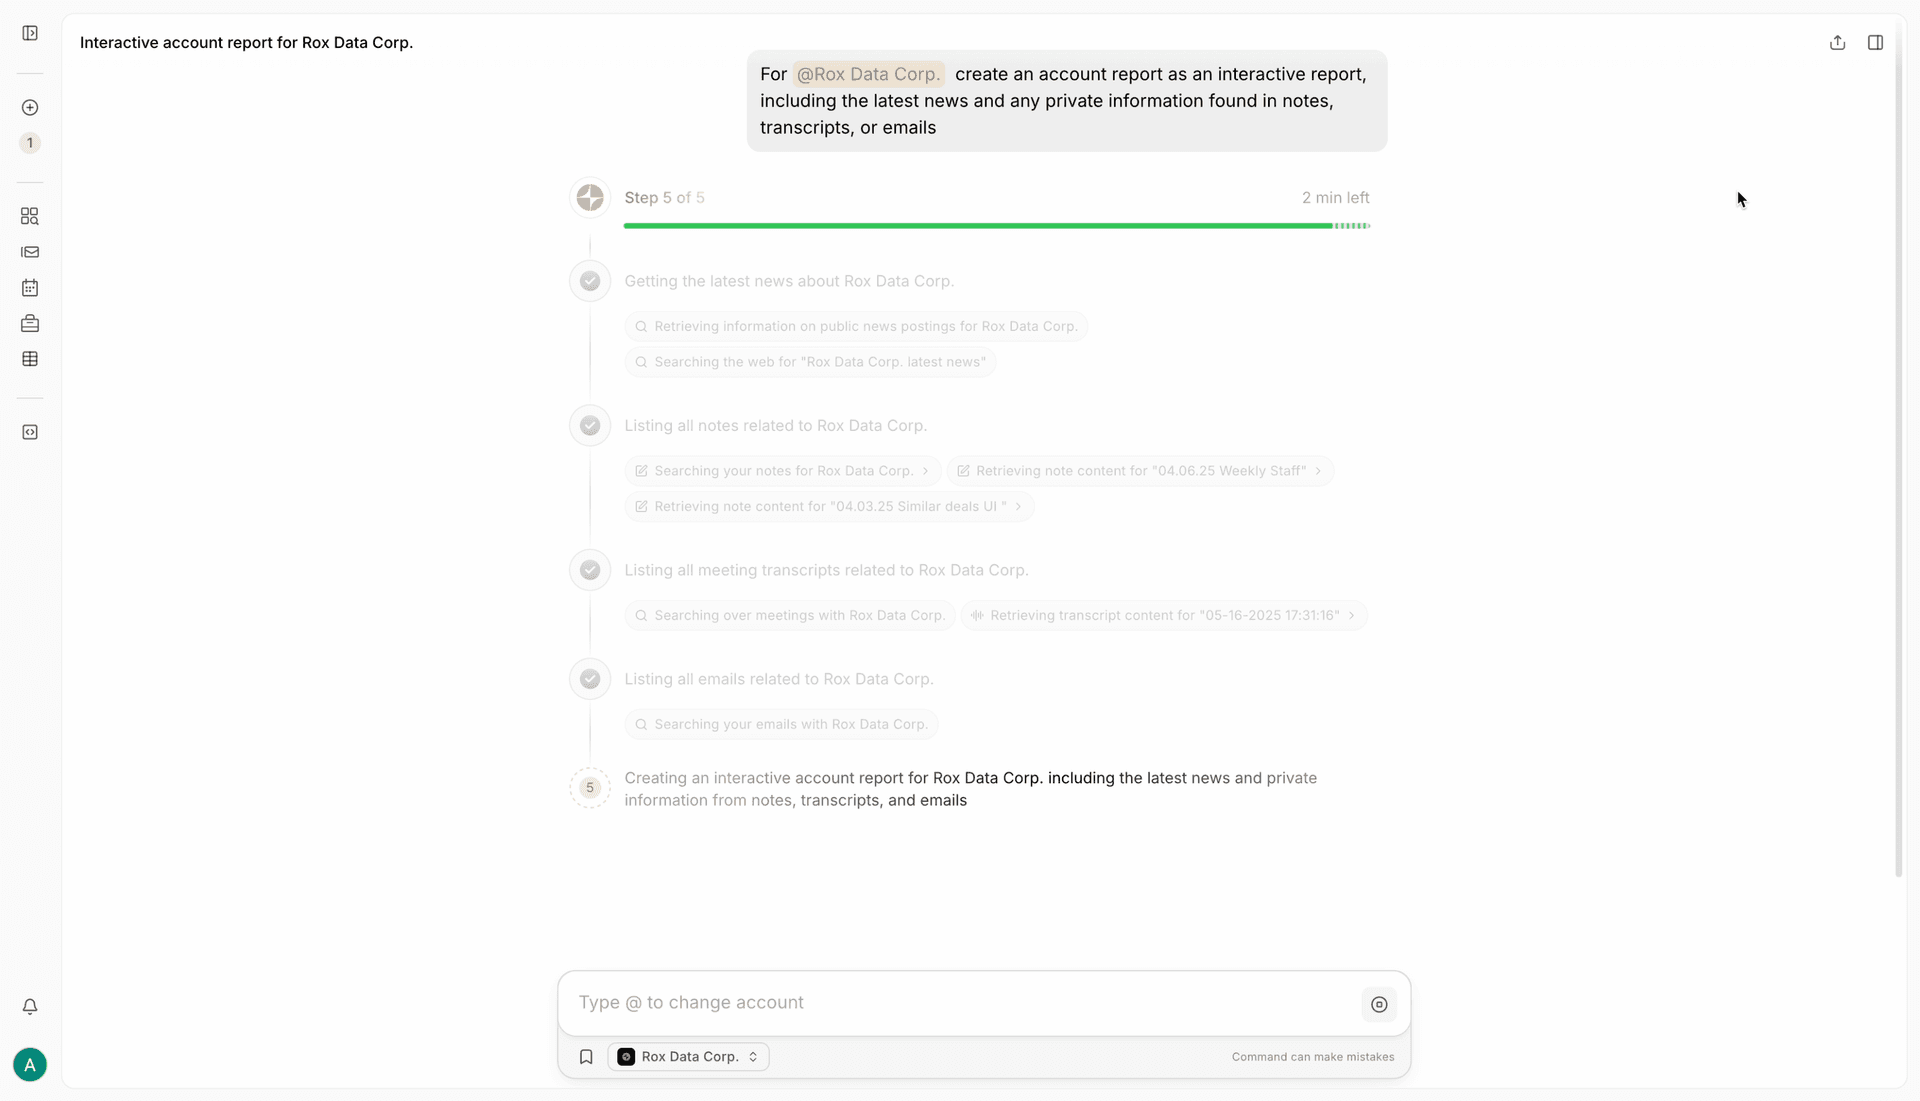
Task: Open the sidebar toggle at top left
Action: pos(30,32)
